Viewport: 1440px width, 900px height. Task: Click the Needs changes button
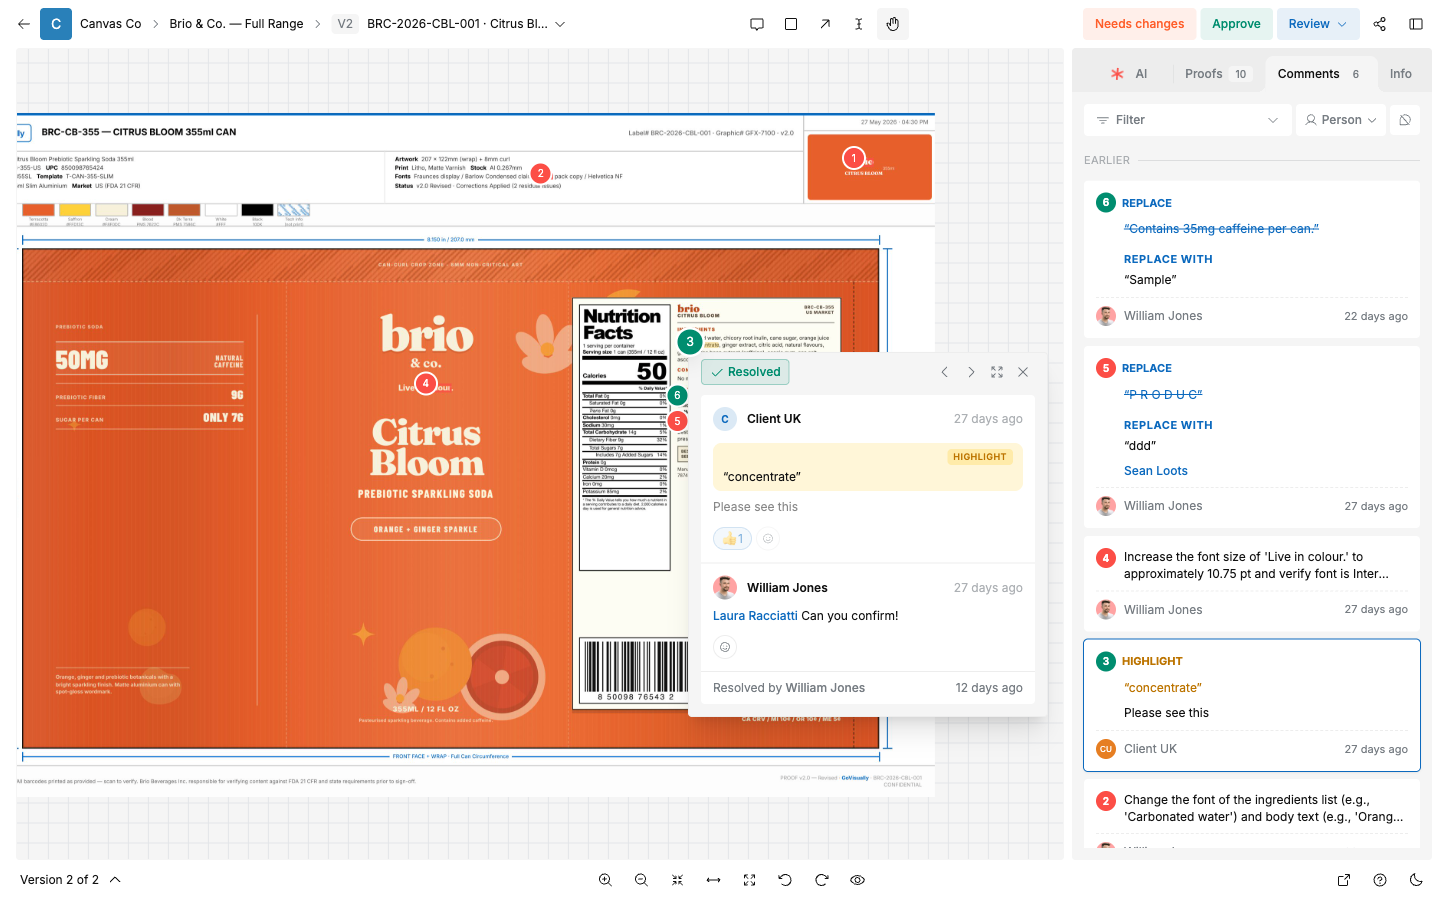(x=1139, y=24)
